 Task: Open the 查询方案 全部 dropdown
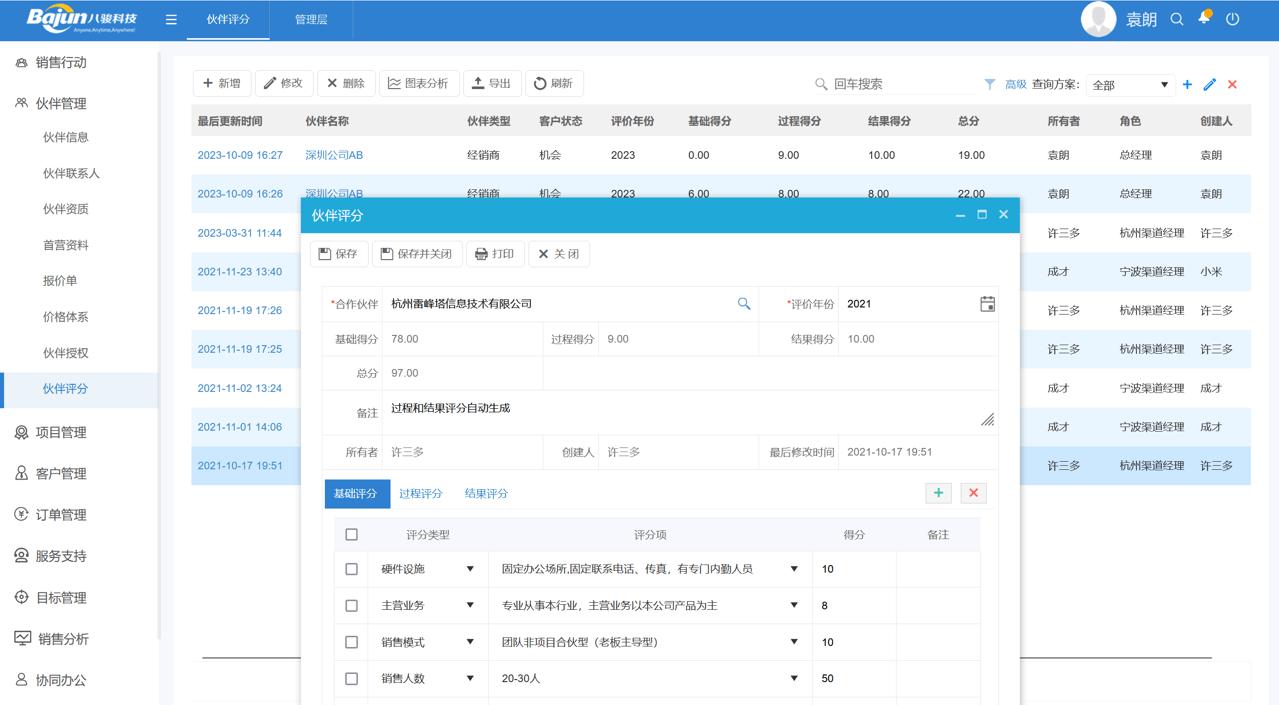pyautogui.click(x=1129, y=85)
